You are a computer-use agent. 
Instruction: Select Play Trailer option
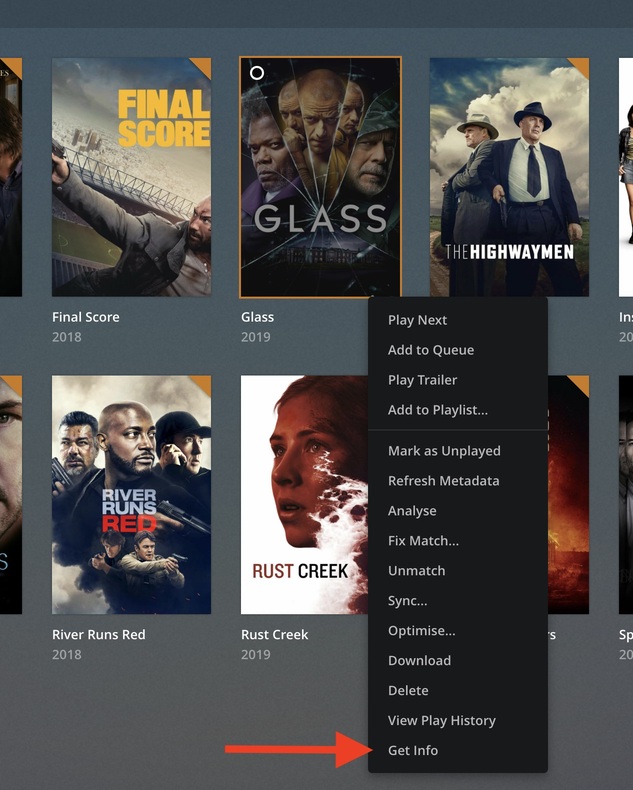click(422, 380)
